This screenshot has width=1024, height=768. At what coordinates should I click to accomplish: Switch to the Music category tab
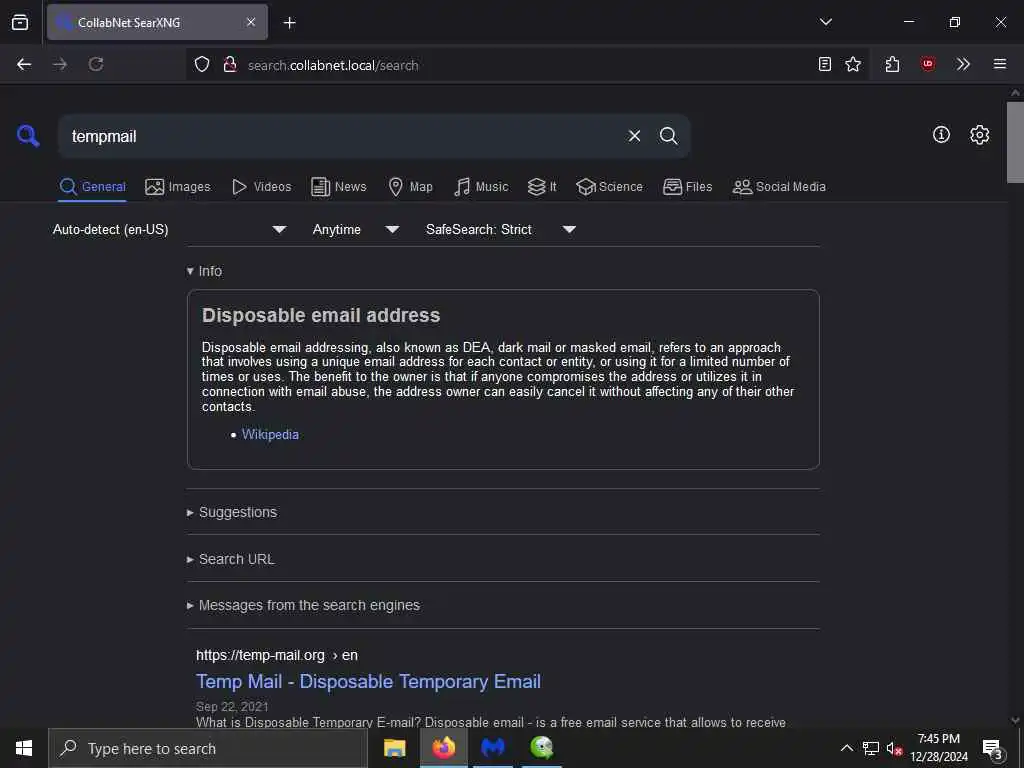click(x=481, y=187)
